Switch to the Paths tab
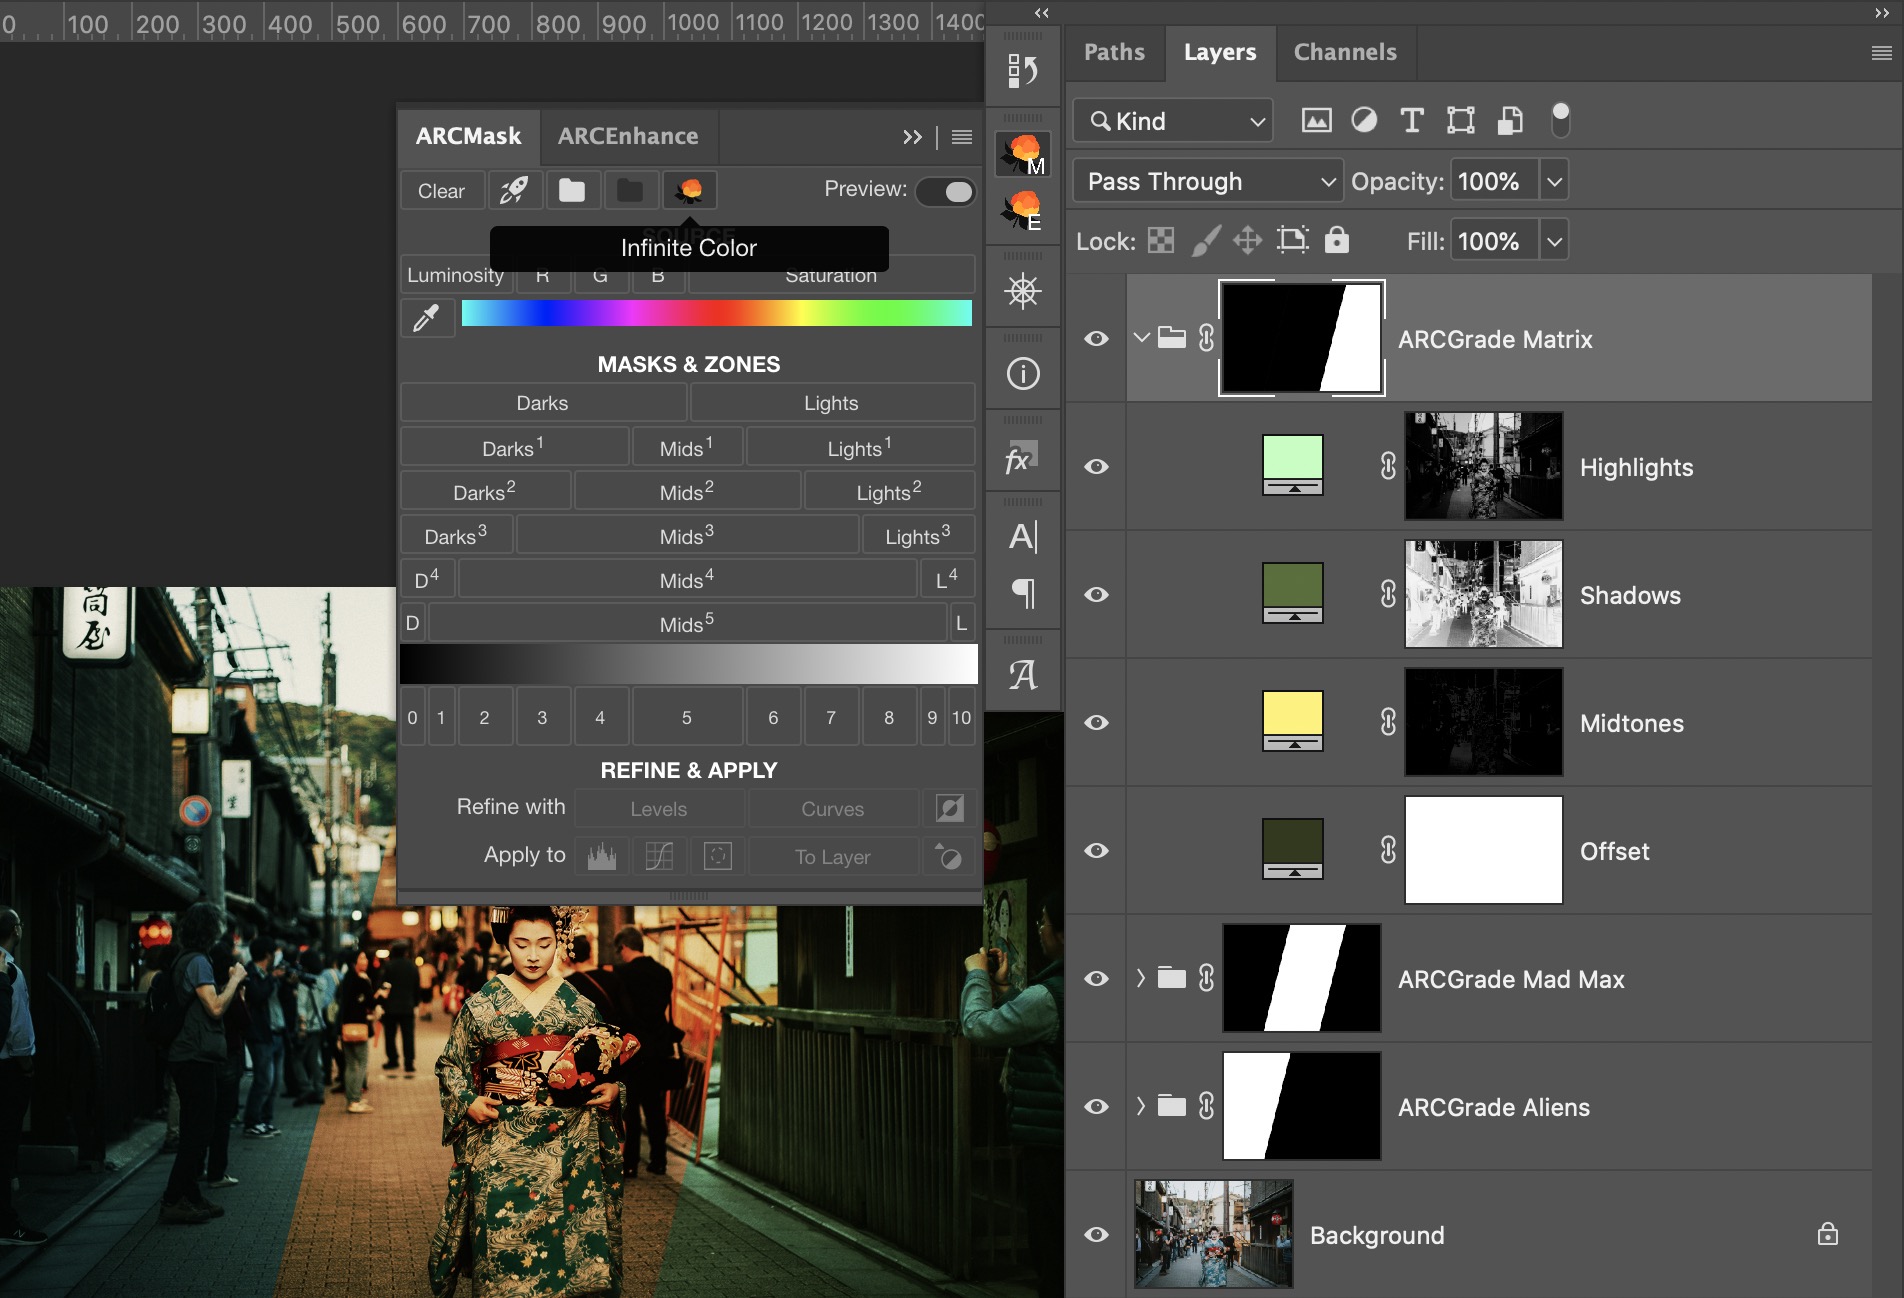This screenshot has height=1298, width=1904. [x=1114, y=52]
